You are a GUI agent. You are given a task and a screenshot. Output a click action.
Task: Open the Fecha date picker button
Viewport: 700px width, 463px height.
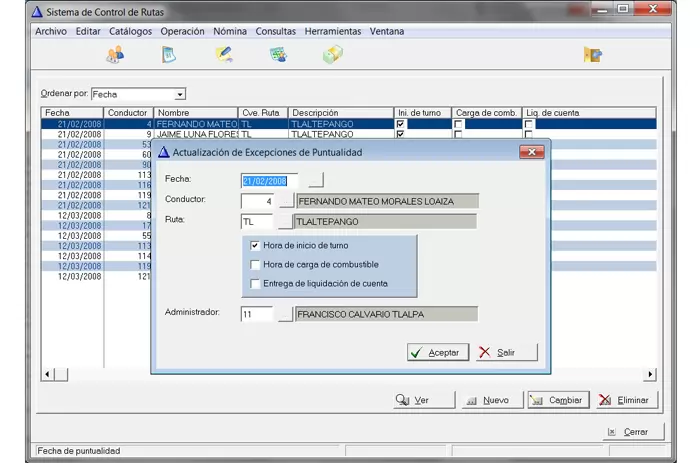pyautogui.click(x=316, y=181)
